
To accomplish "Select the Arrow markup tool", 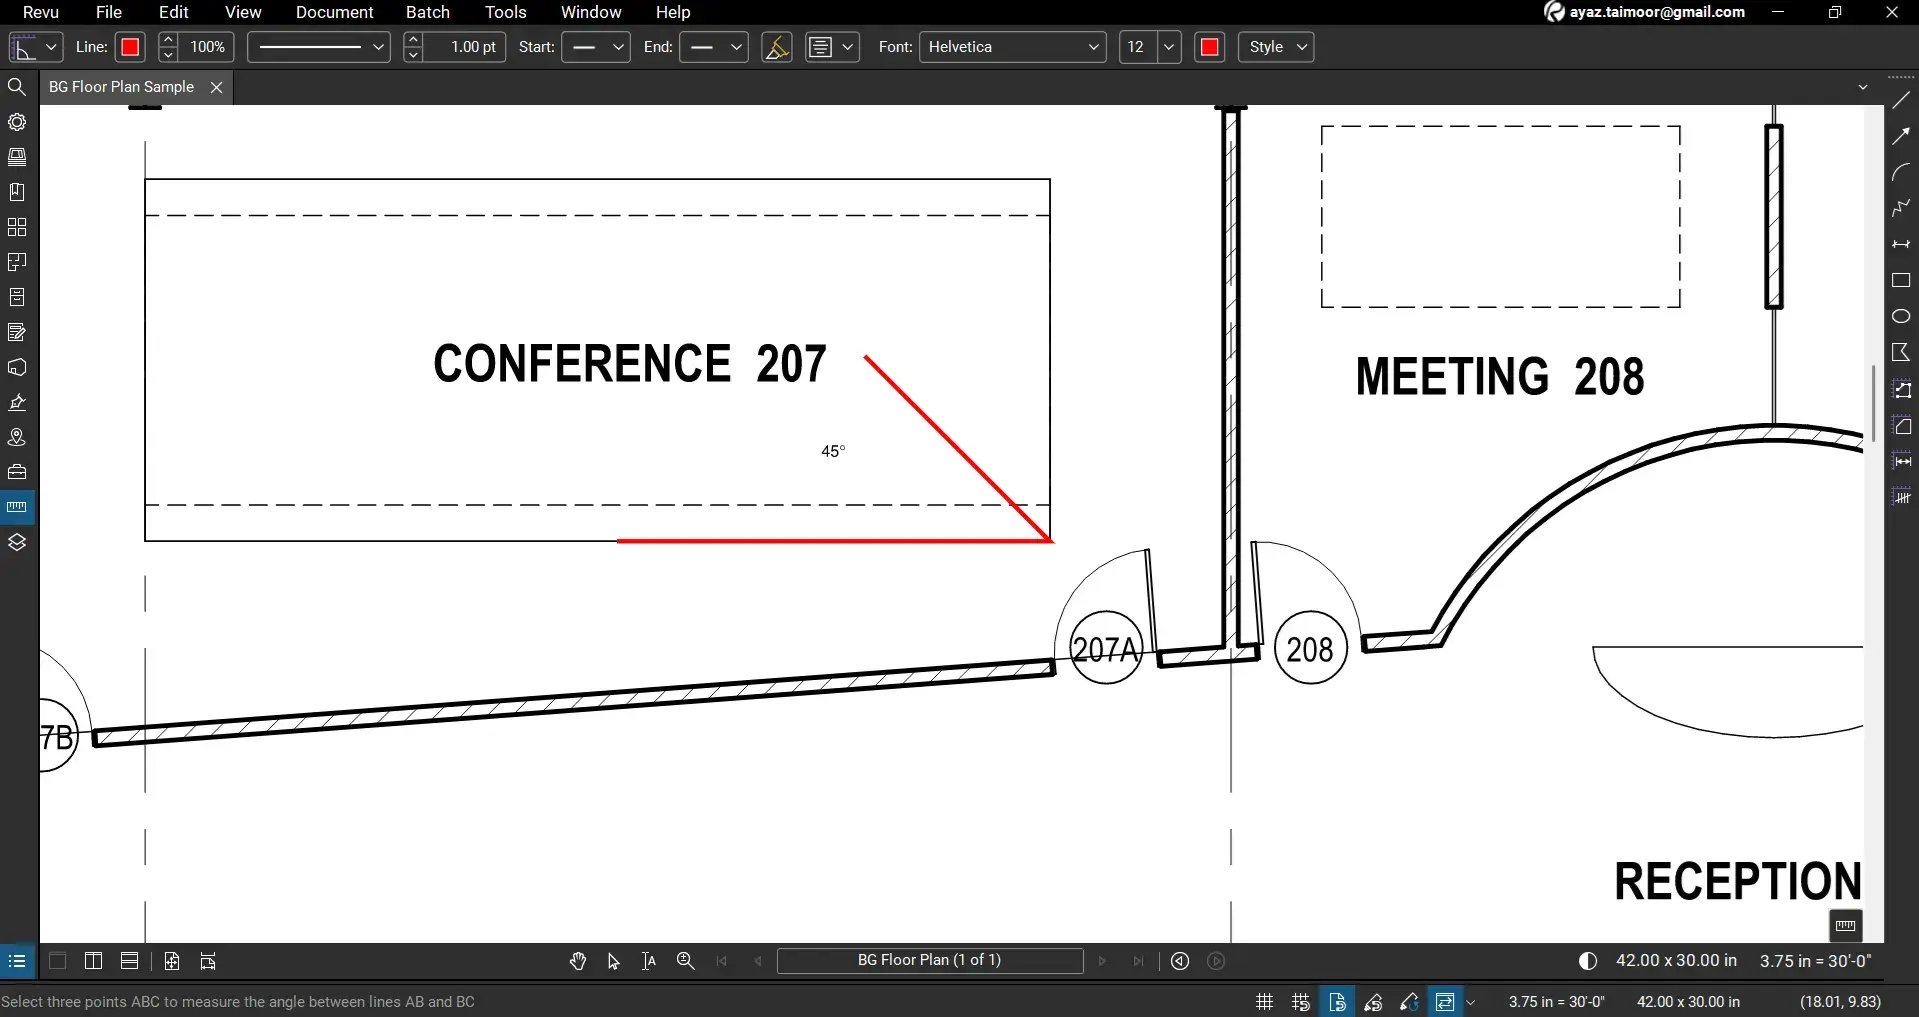I will tap(1901, 137).
